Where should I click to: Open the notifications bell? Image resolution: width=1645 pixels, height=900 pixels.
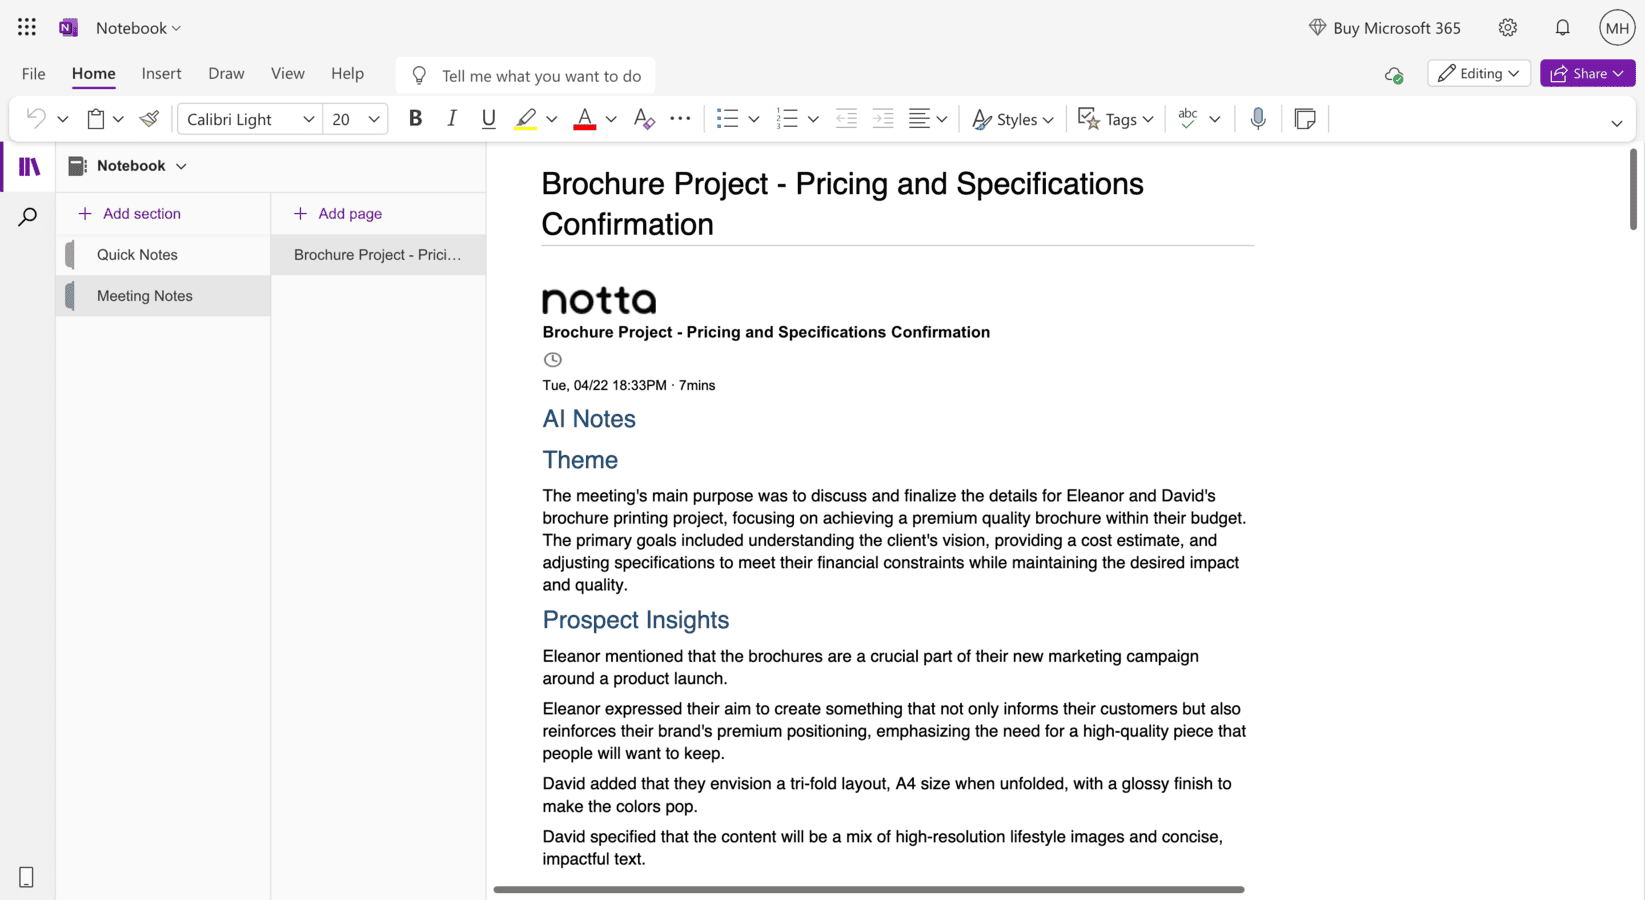click(1562, 28)
